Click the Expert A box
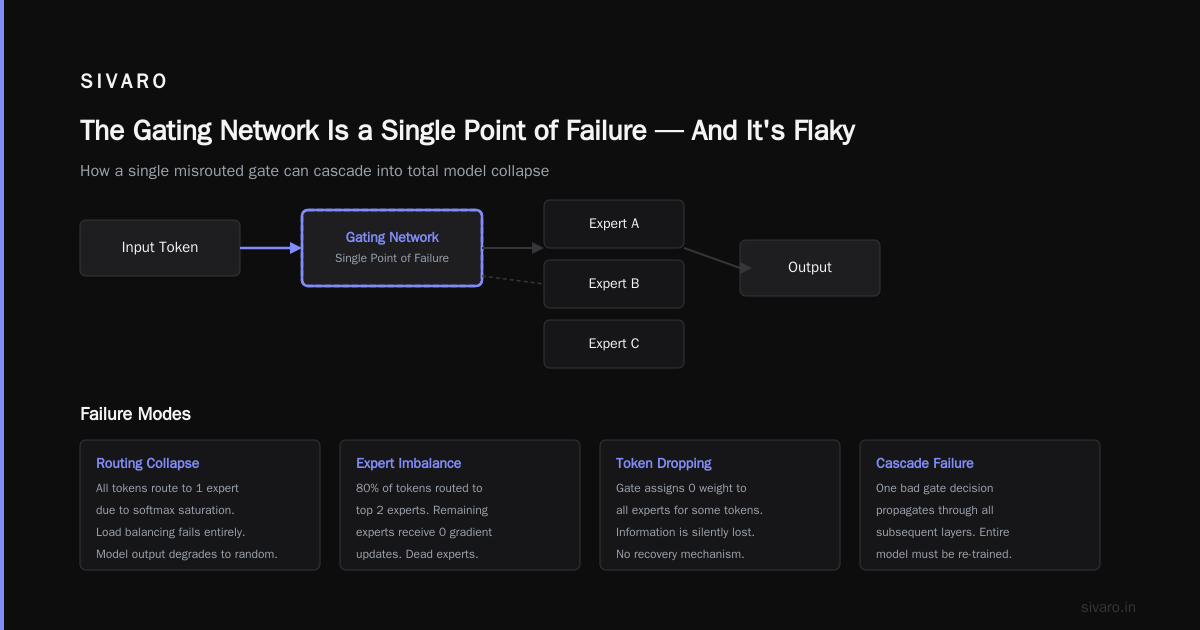The width and height of the screenshot is (1200, 630). 614,224
